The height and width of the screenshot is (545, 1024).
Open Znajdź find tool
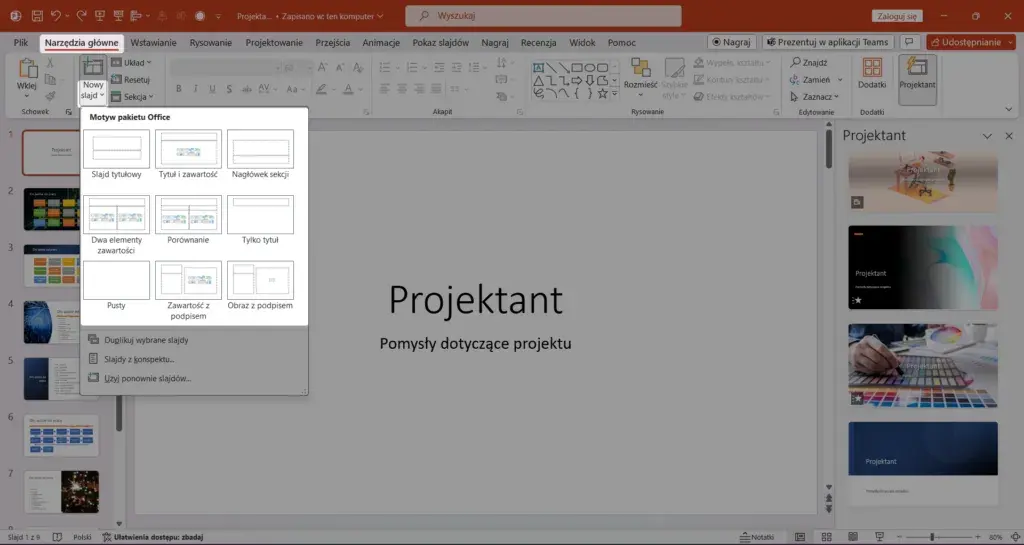808,63
